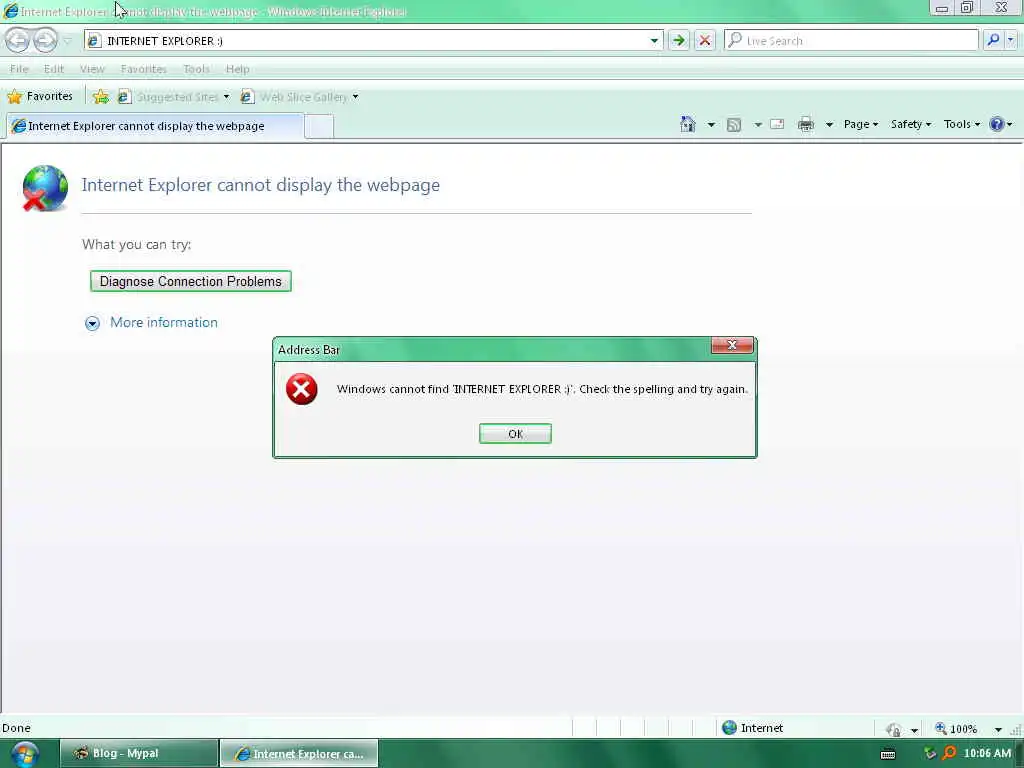Open the File menu
This screenshot has width=1024, height=768.
(19, 69)
